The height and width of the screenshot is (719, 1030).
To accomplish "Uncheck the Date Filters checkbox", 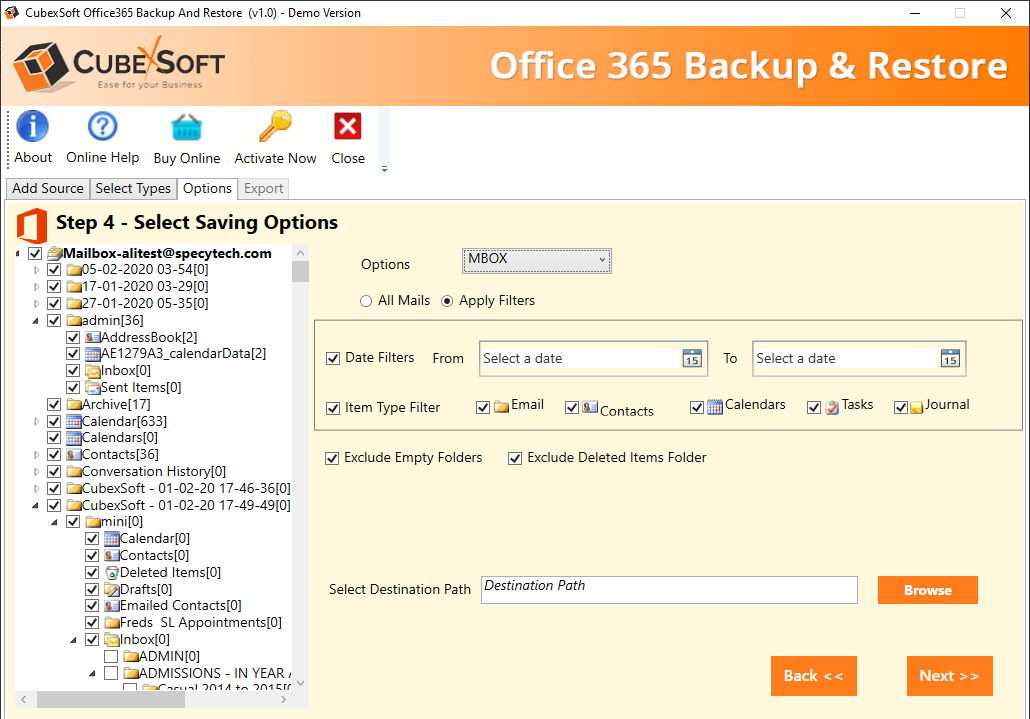I will click(333, 359).
